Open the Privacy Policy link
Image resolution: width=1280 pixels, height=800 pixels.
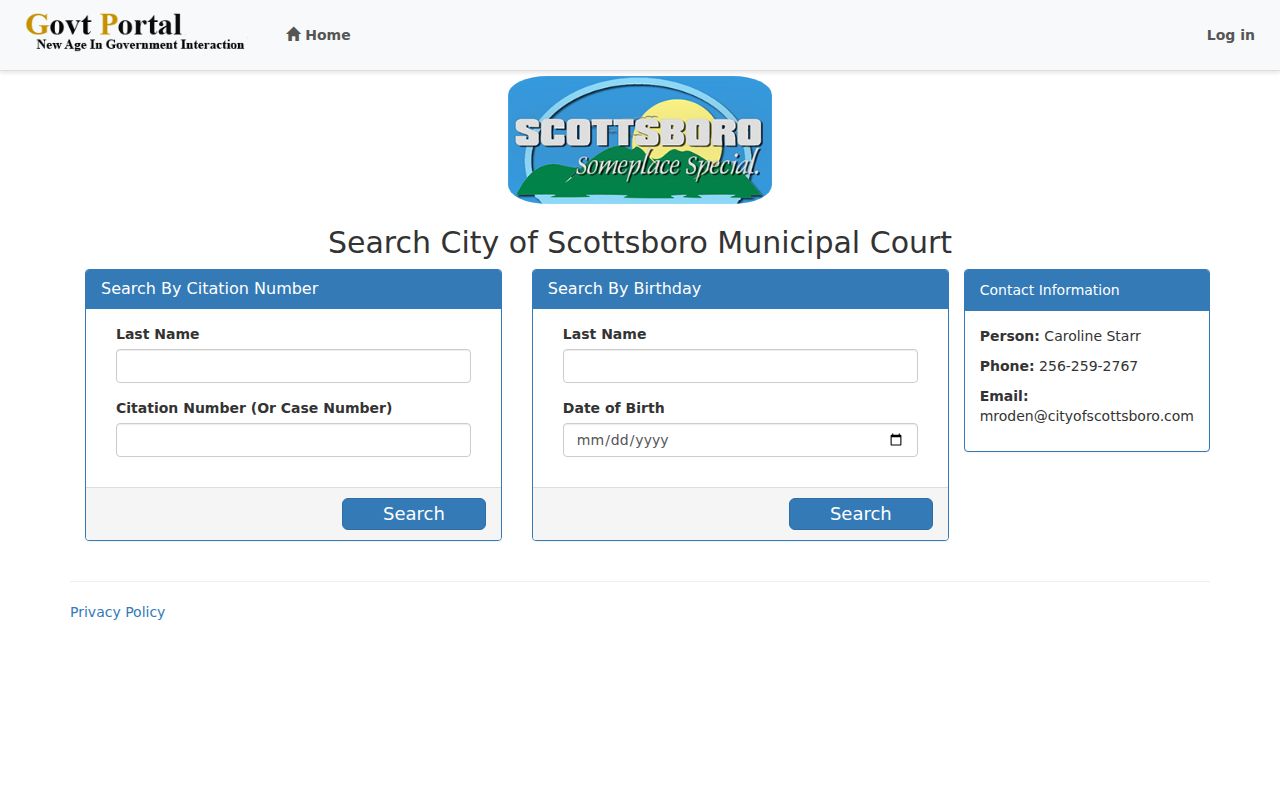click(x=117, y=612)
